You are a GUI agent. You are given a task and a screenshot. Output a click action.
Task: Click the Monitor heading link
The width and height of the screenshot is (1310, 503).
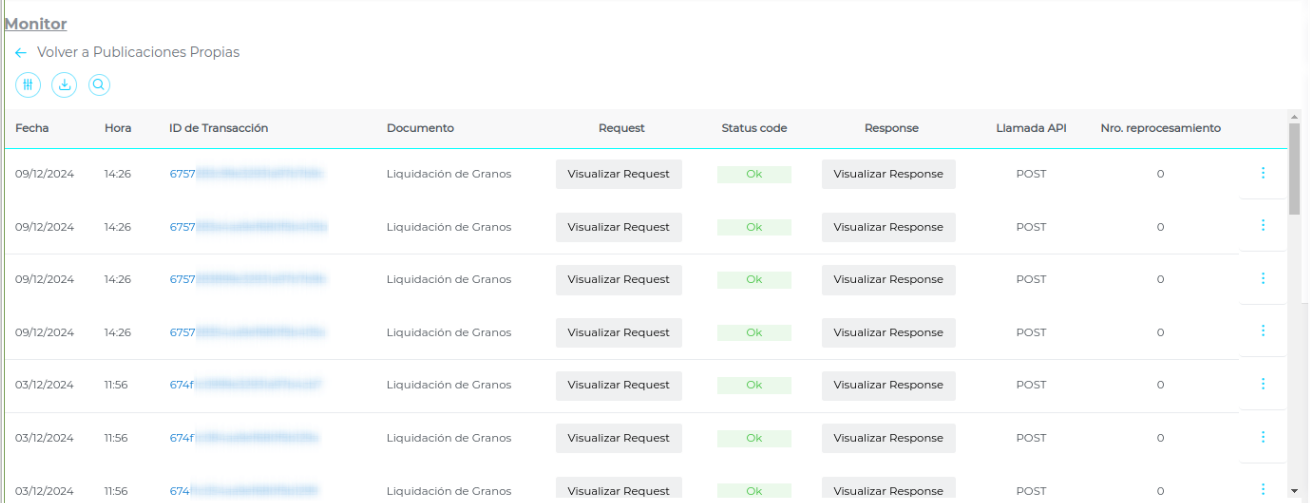tap(36, 24)
